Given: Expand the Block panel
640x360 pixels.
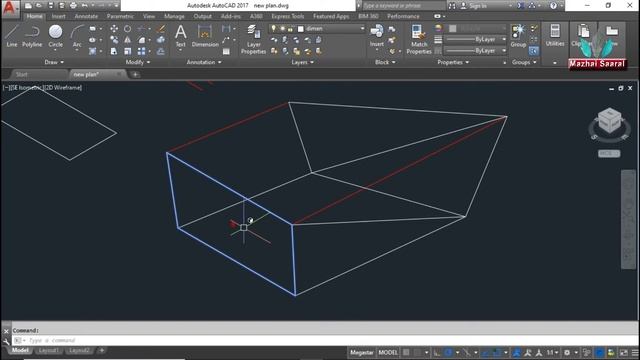Looking at the screenshot, I should 385,62.
